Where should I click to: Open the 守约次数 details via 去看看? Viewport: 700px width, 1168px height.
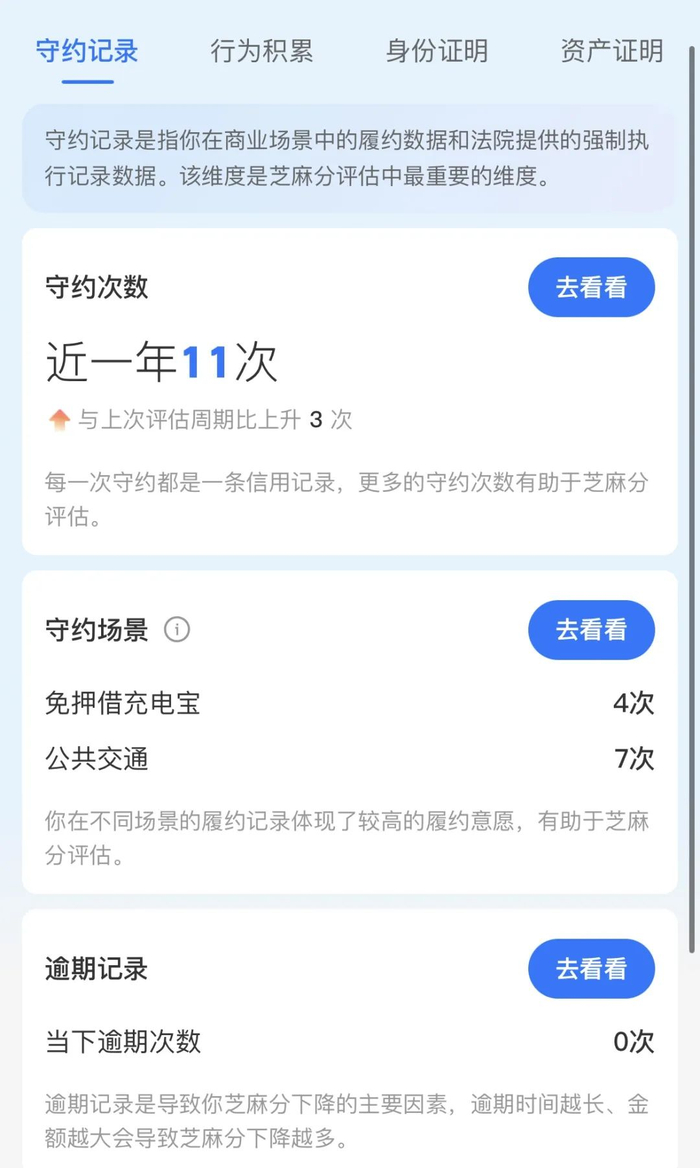591,287
